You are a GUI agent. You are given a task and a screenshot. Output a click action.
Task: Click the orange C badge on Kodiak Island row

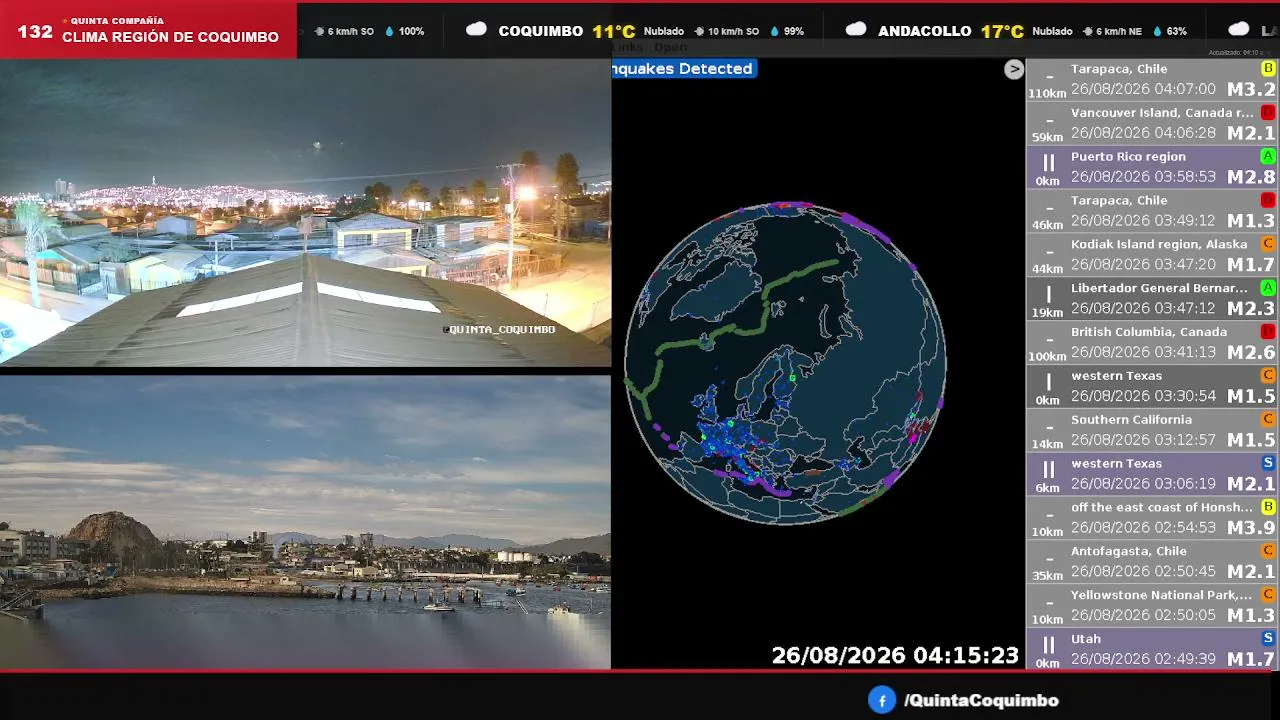1268,243
